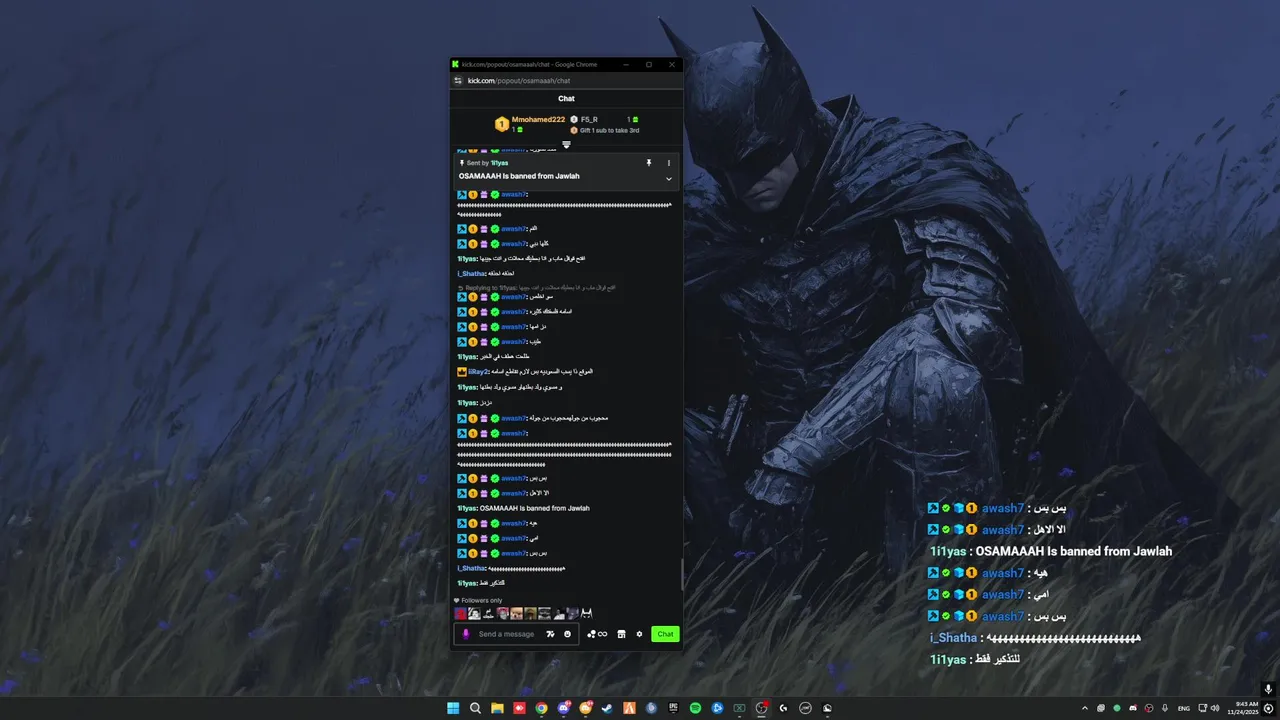This screenshot has height=720, width=1280.
Task: Click i_Shatha name in desktop overlay chat
Action: (953, 638)
